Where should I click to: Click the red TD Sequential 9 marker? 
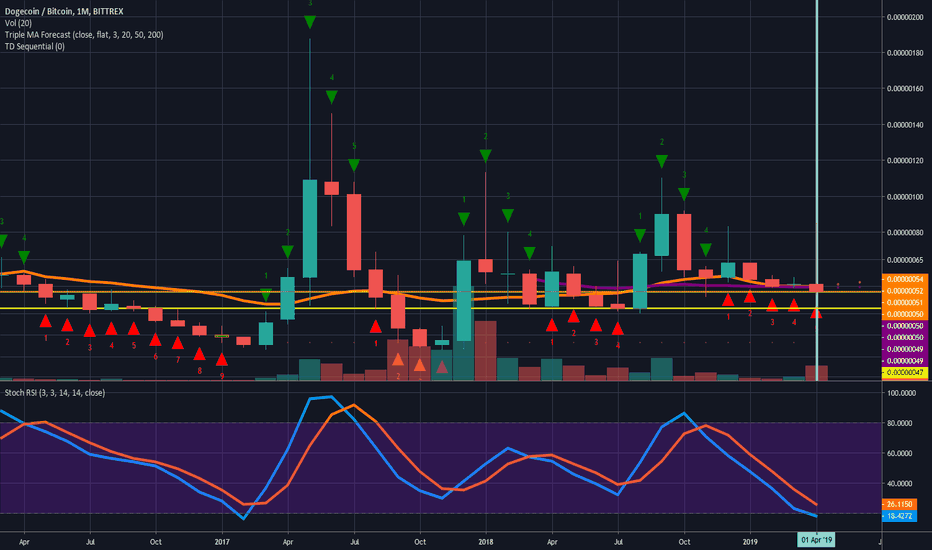222,360
